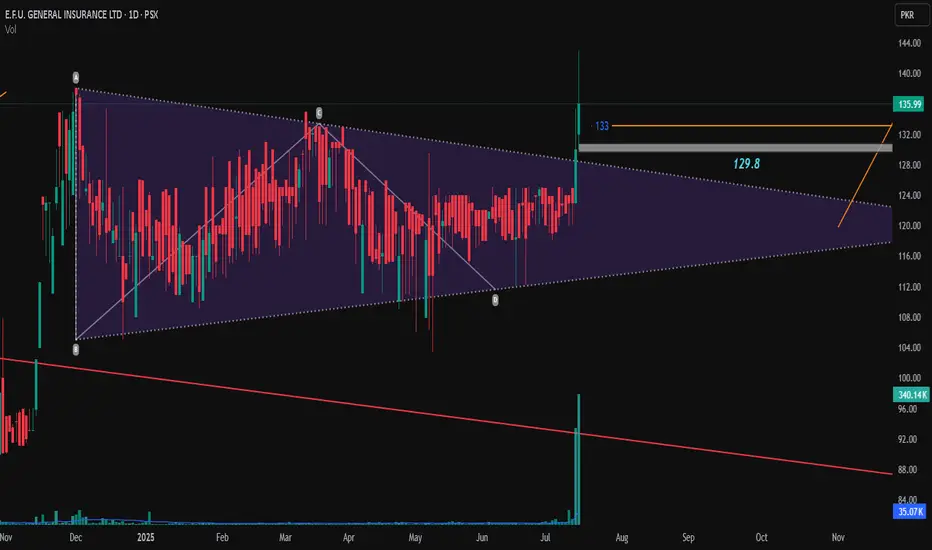Click the Aug label on time axis
932x550 pixels.
click(622, 538)
